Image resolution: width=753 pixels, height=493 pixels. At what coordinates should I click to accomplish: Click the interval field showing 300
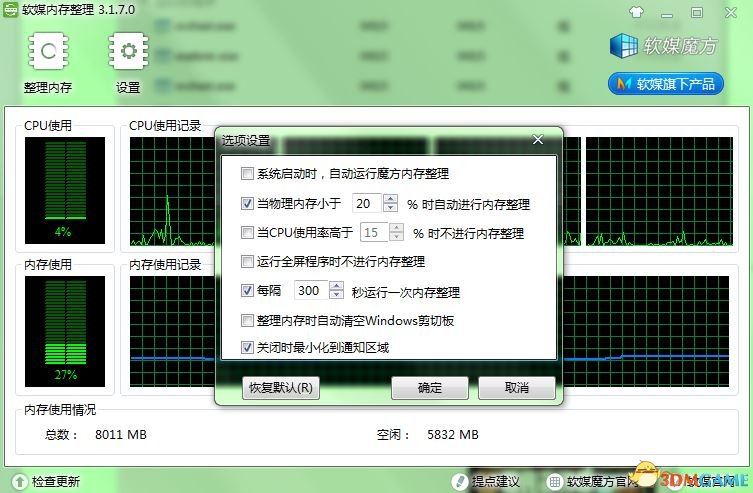pyautogui.click(x=311, y=290)
